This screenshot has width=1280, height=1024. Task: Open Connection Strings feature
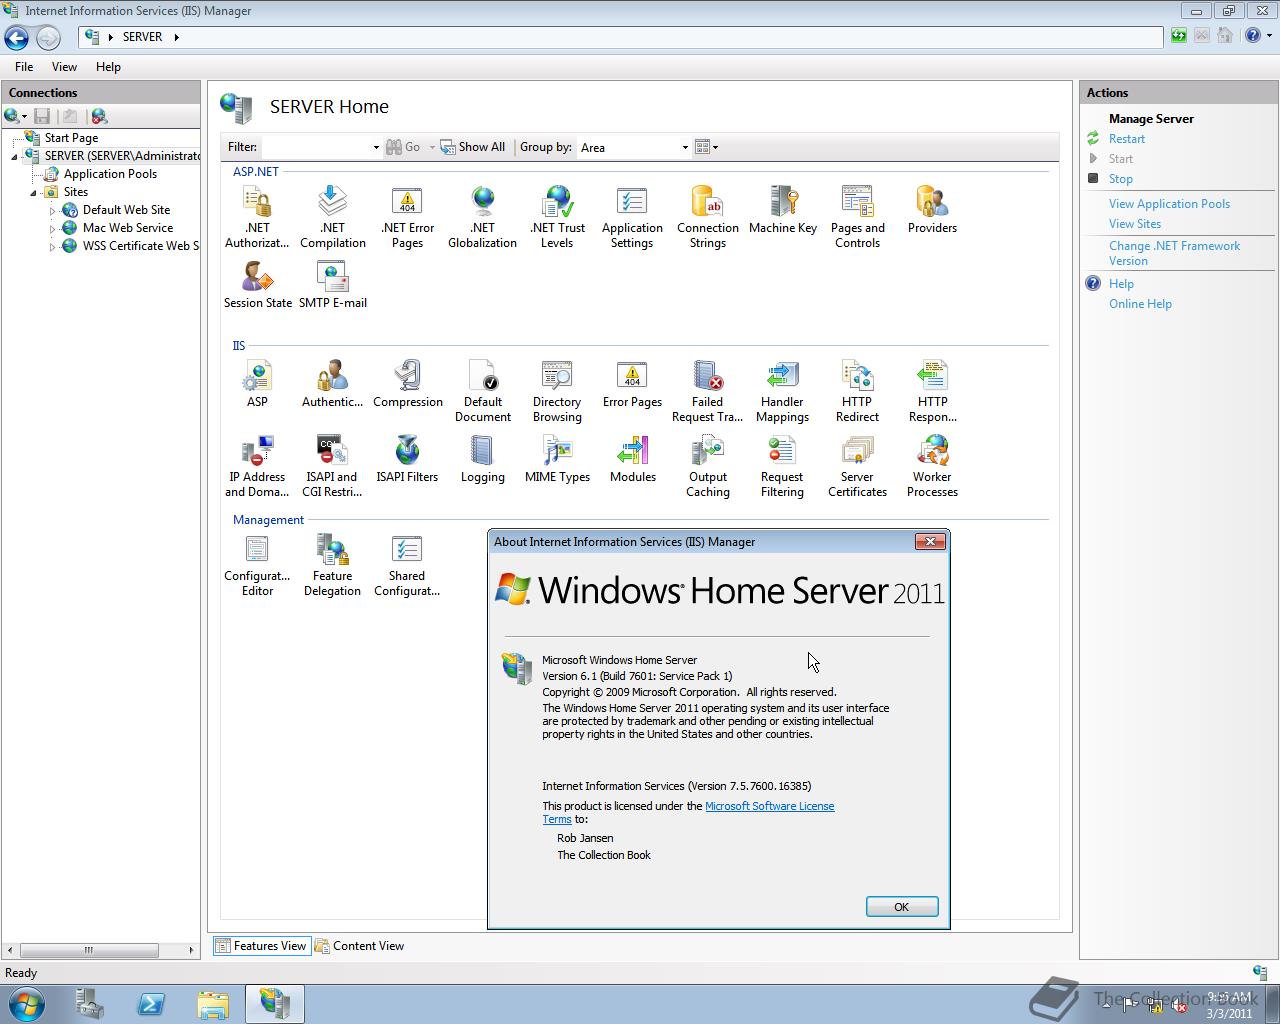tap(707, 217)
